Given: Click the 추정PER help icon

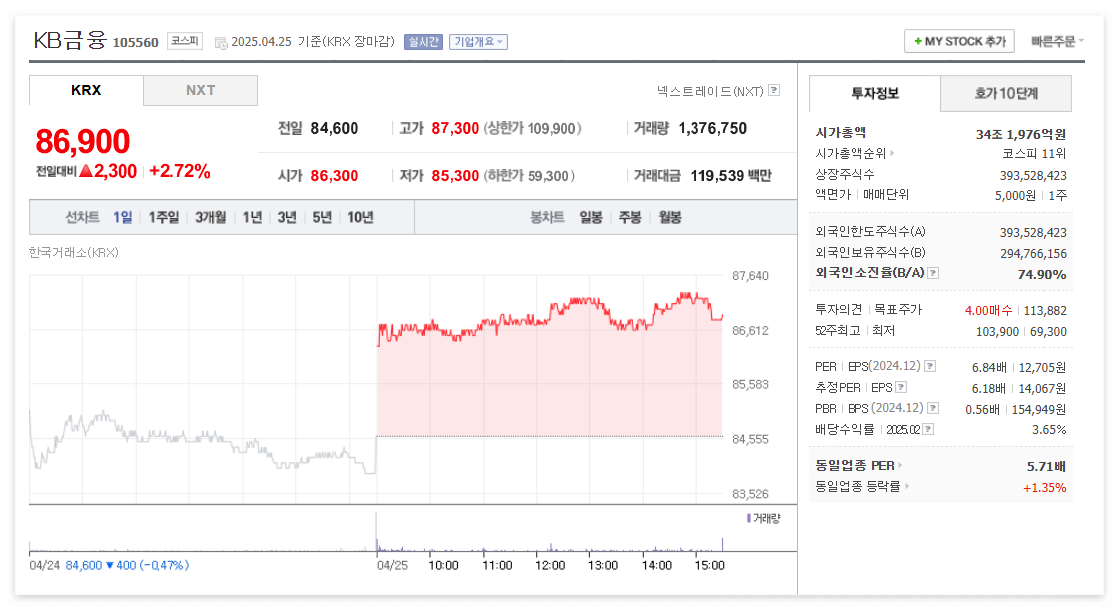Looking at the screenshot, I should pos(901,386).
